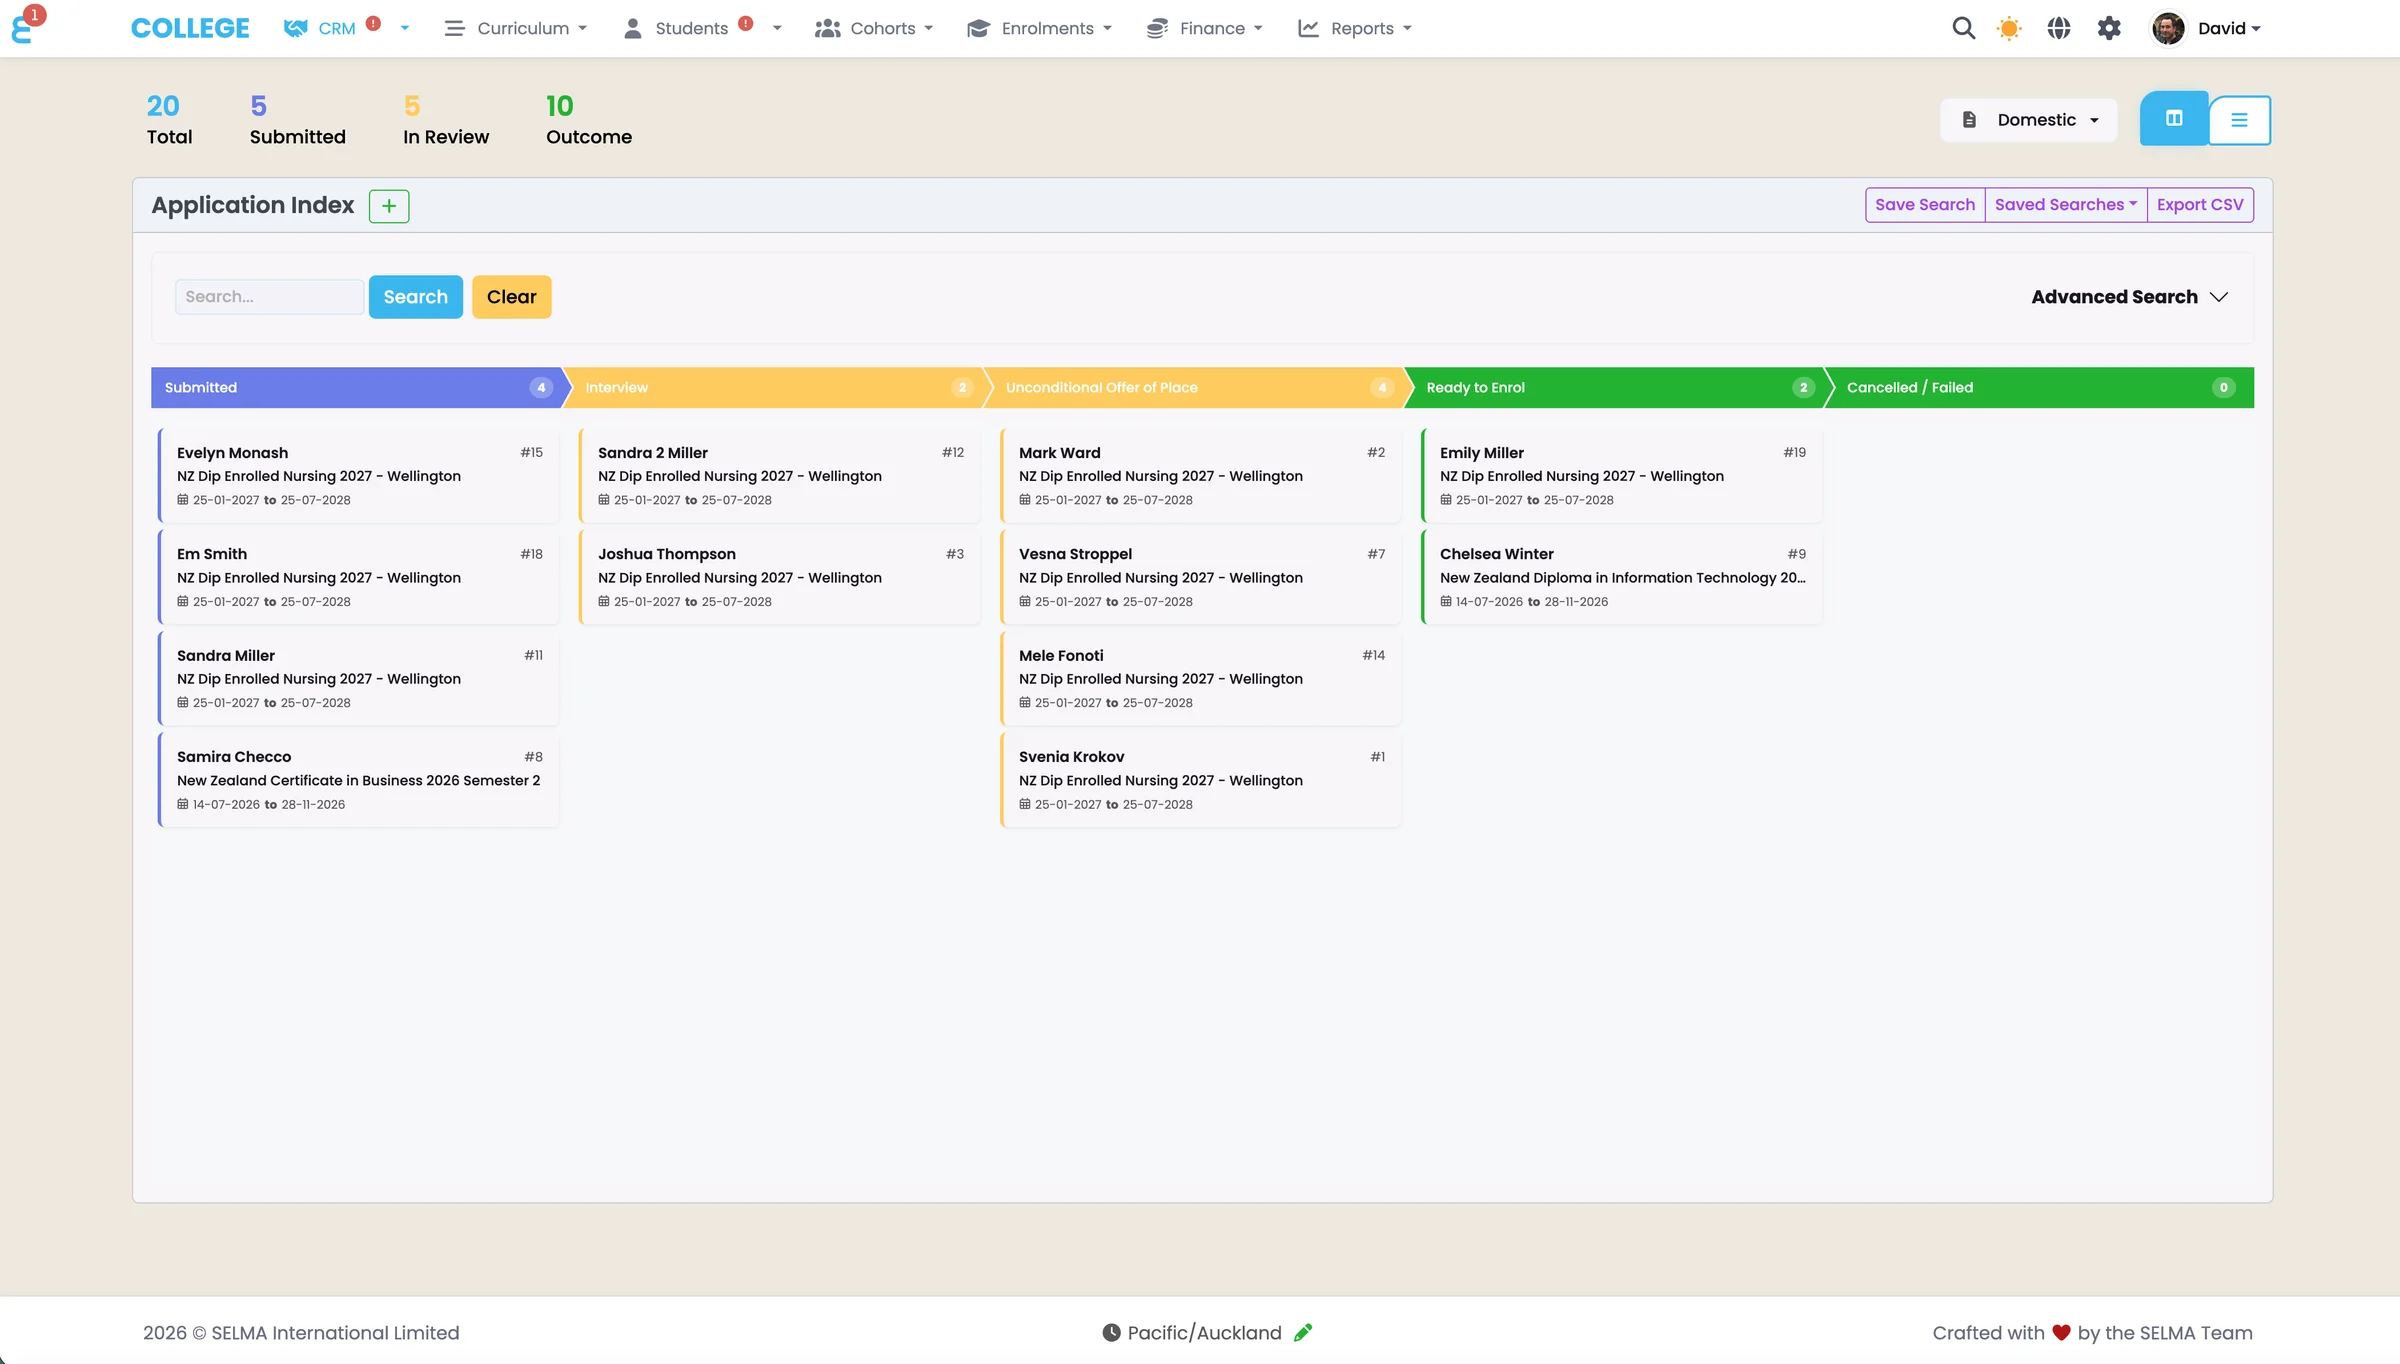Open the Curriculum menu
Viewport: 2400px width, 1364px height.
516,28
